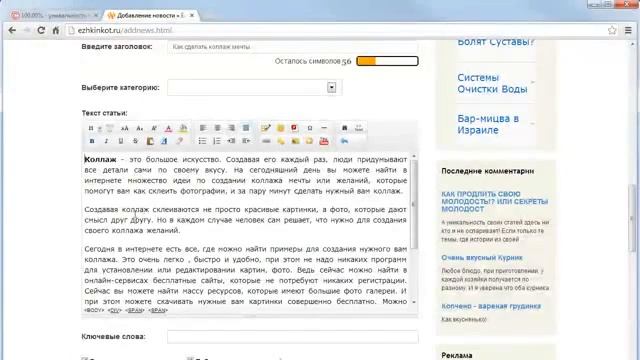Change font size with the xA icon
The height and width of the screenshot is (360, 640).
[x=124, y=128]
